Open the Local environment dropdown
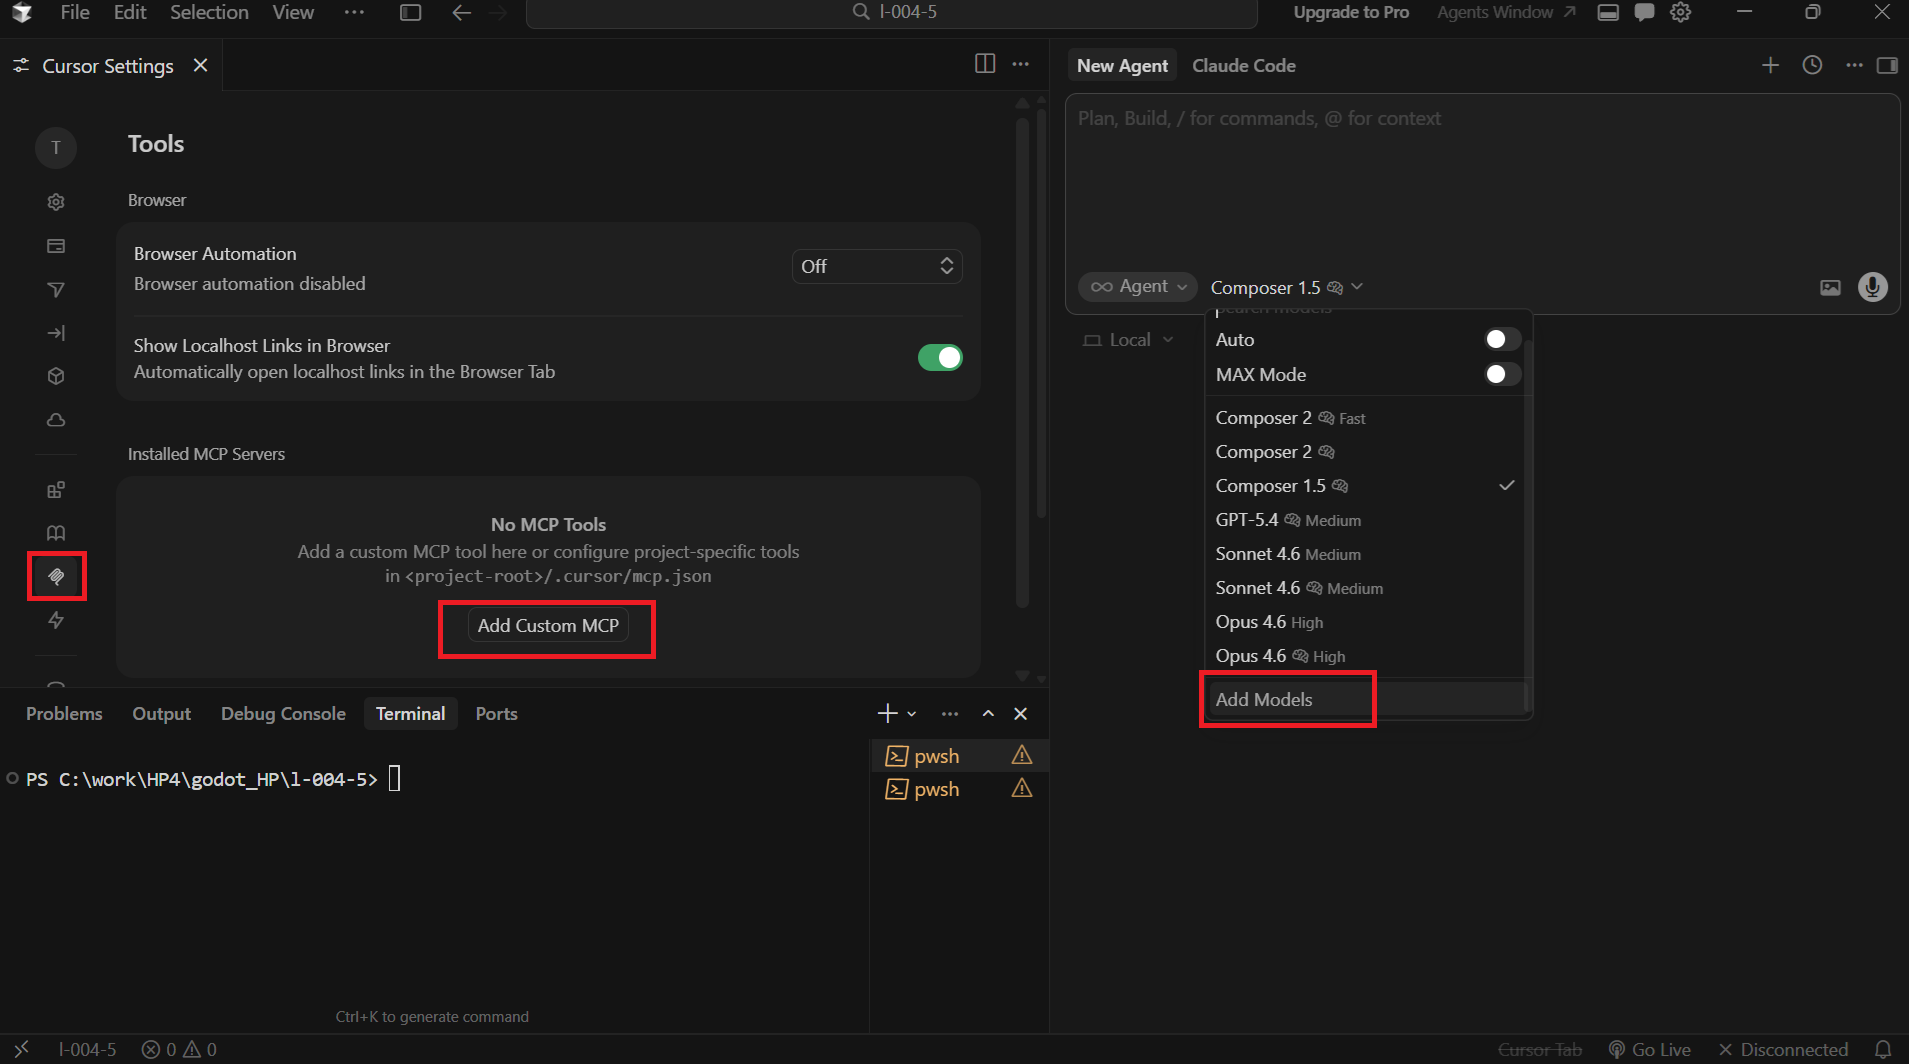 click(1129, 340)
